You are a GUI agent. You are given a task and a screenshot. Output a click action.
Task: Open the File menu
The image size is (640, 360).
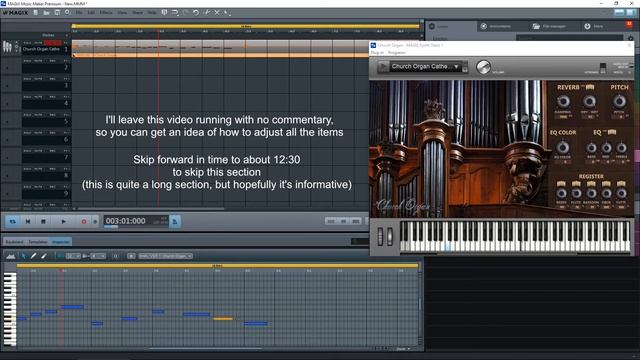click(x=79, y=13)
